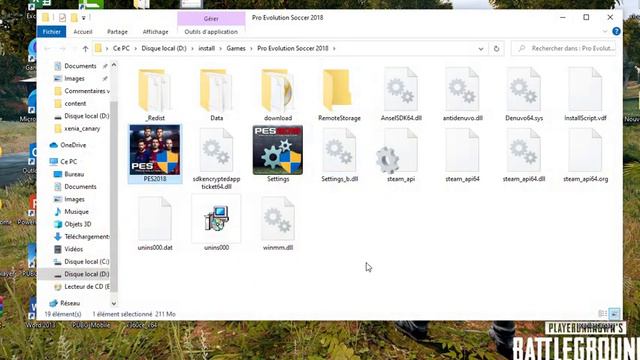The height and width of the screenshot is (360, 640).
Task: Select sdkencryptedappticket64.dll file
Action: click(216, 158)
